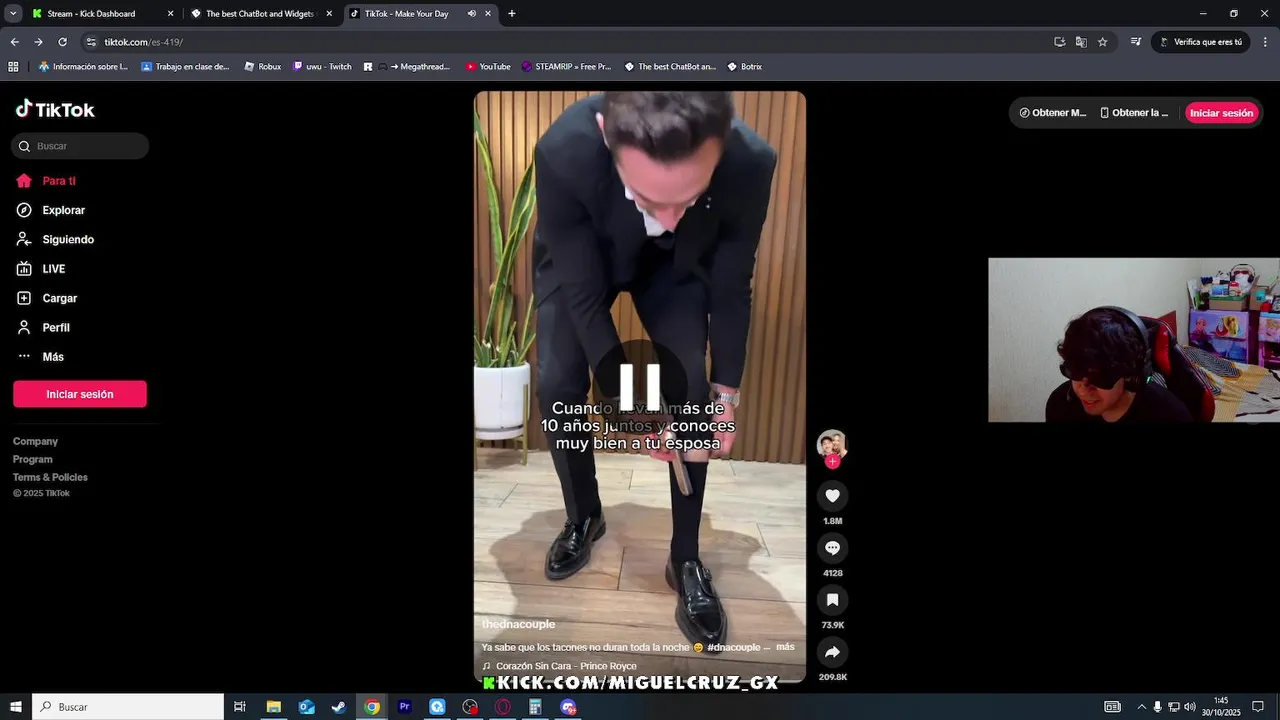The height and width of the screenshot is (720, 1280).
Task: Expand the Program footer section
Action: pyautogui.click(x=32, y=459)
